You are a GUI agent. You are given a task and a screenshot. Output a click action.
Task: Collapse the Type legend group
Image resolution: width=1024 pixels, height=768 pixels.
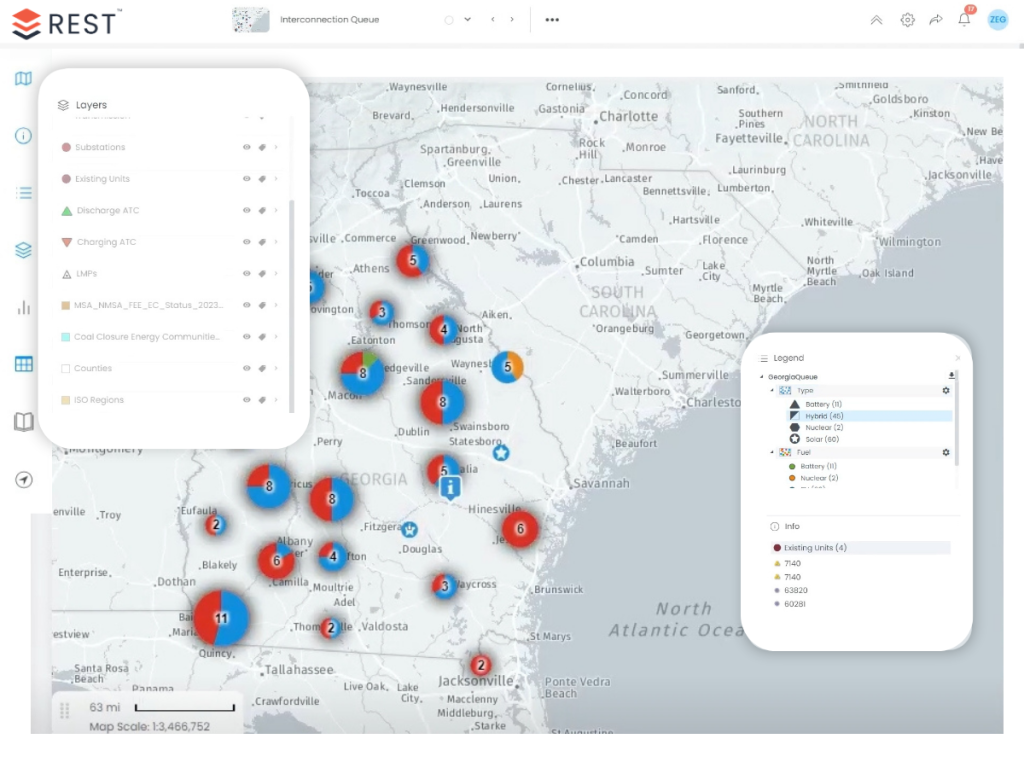[772, 391]
